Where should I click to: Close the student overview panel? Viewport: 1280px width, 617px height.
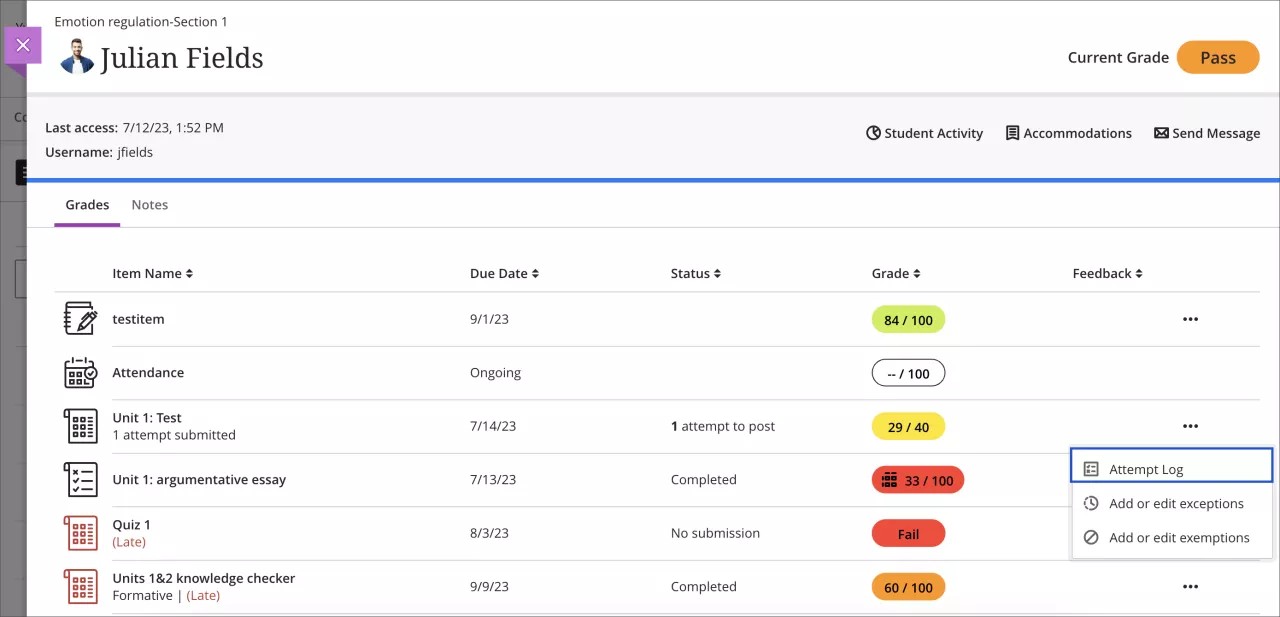point(23,45)
